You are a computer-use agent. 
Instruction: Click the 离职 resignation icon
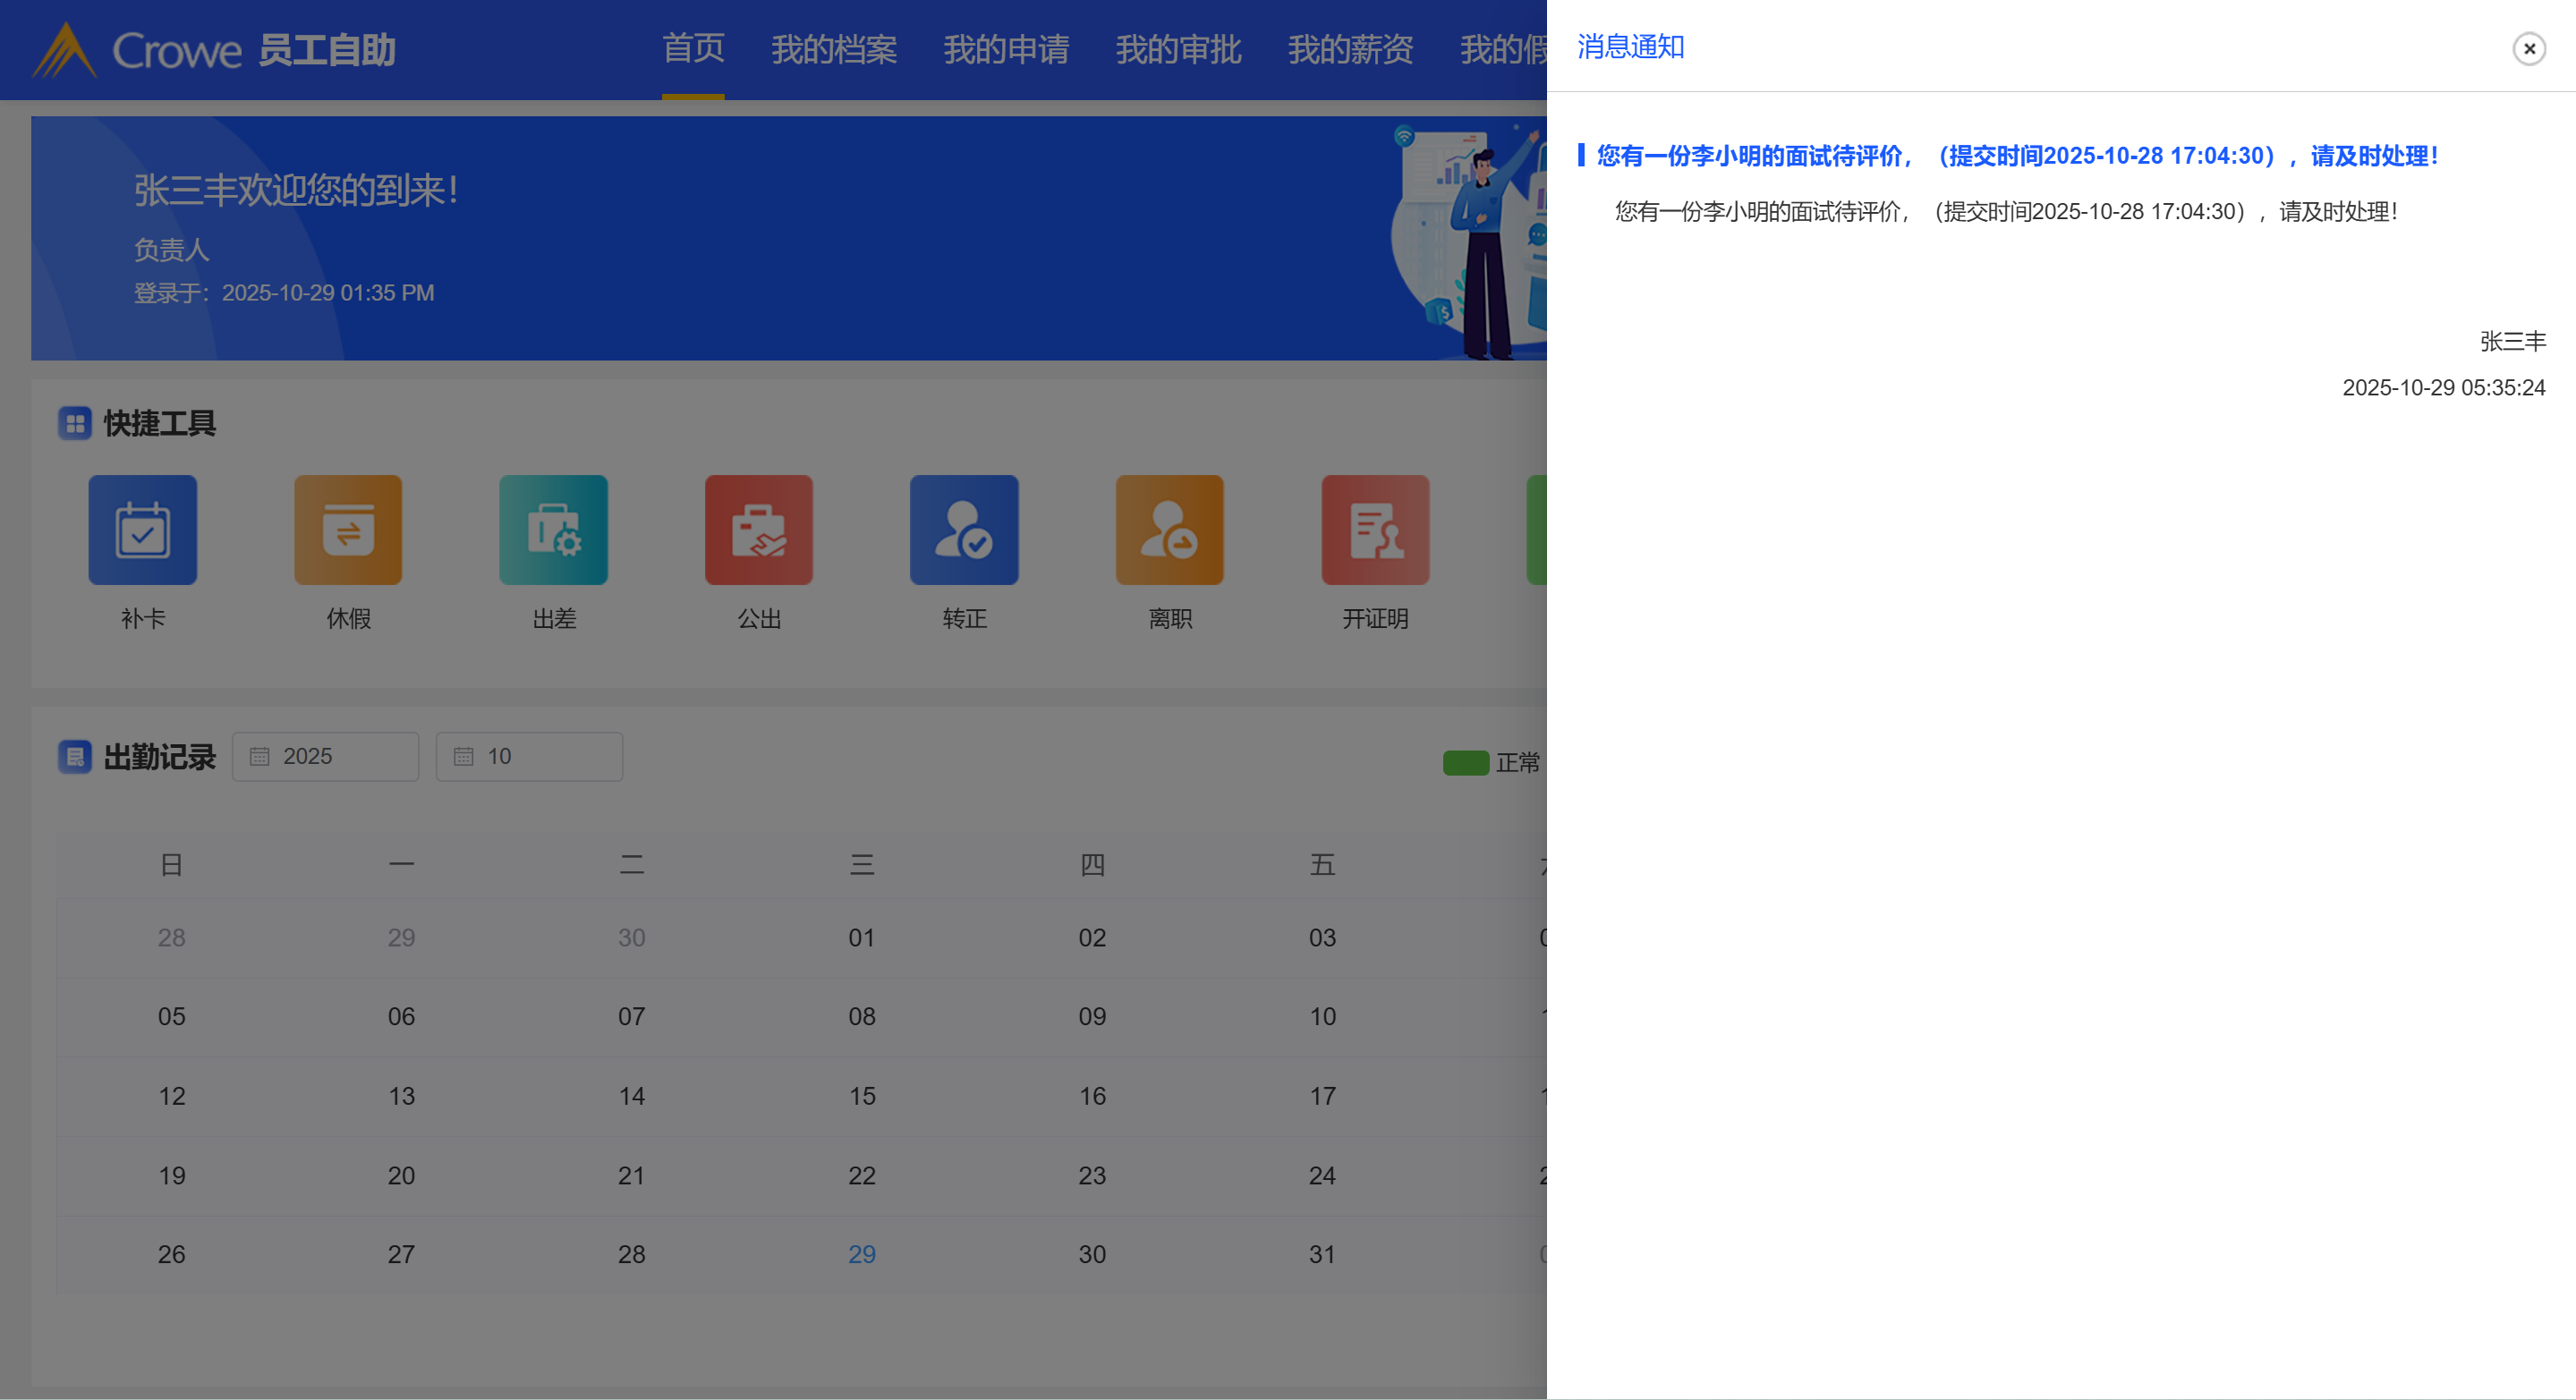click(1169, 530)
